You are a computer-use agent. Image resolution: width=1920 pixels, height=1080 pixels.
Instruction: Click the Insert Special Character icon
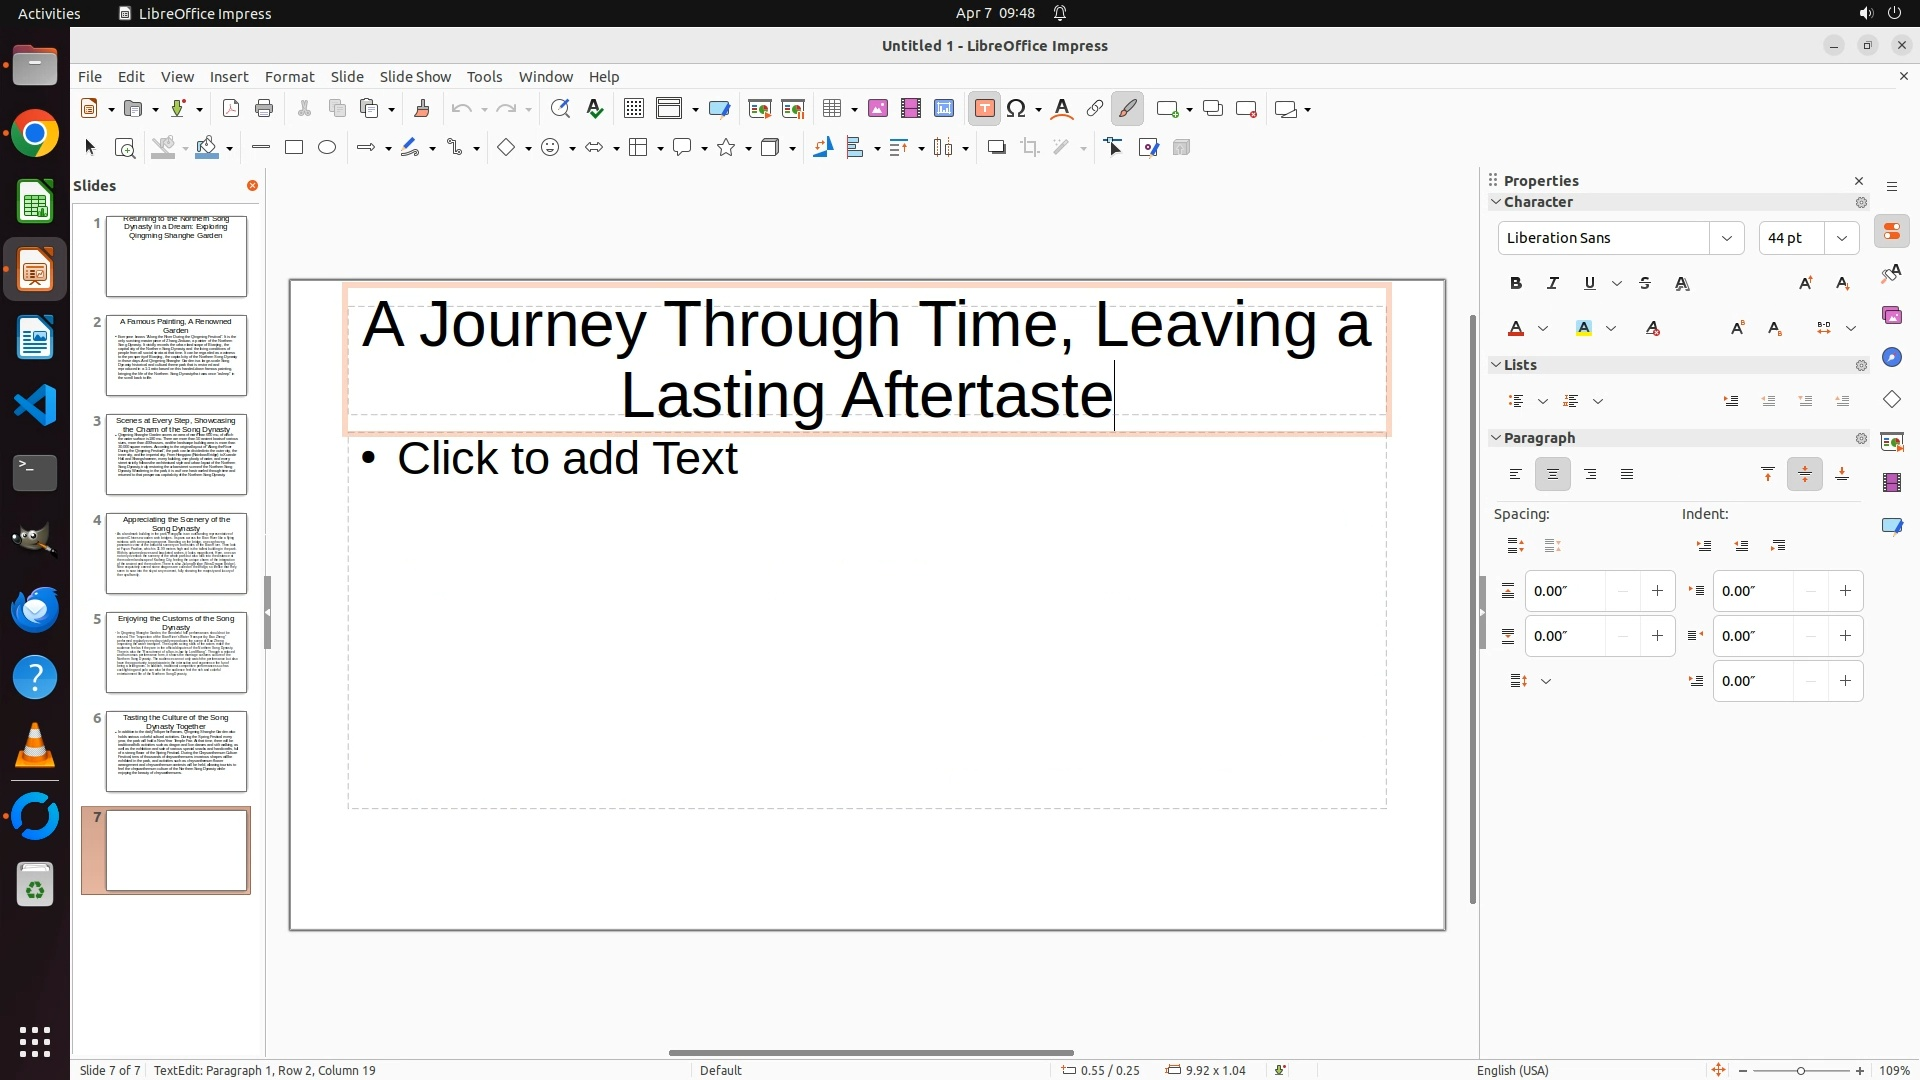tap(1017, 109)
